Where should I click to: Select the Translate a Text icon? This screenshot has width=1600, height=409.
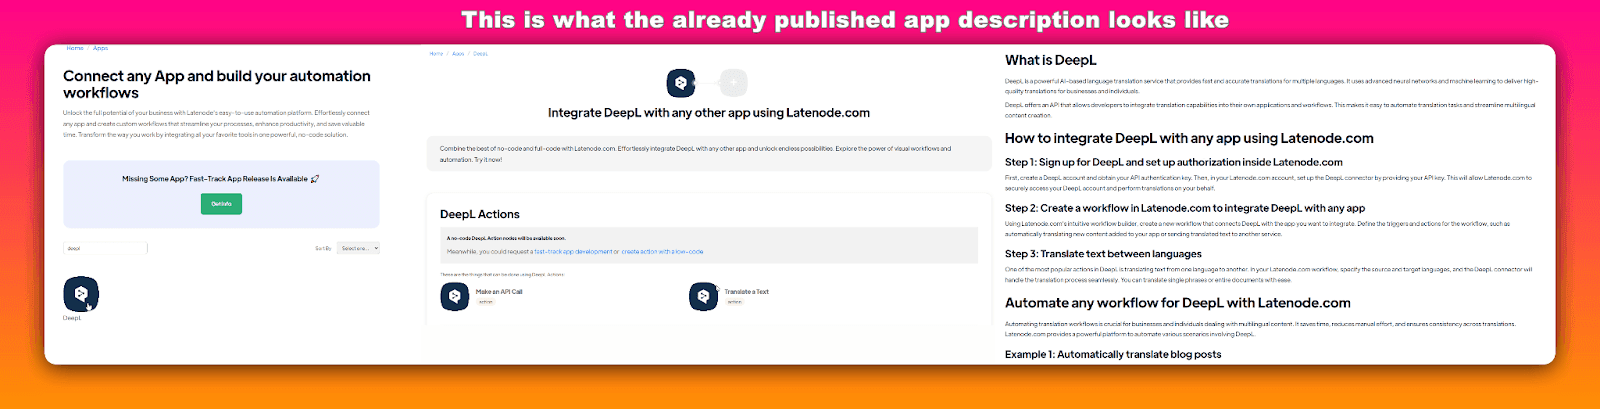coord(703,296)
